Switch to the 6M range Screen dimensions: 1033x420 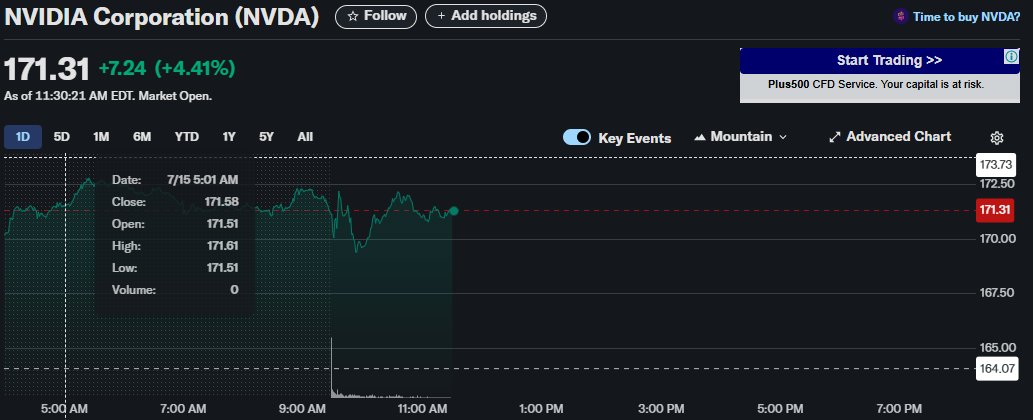point(142,137)
